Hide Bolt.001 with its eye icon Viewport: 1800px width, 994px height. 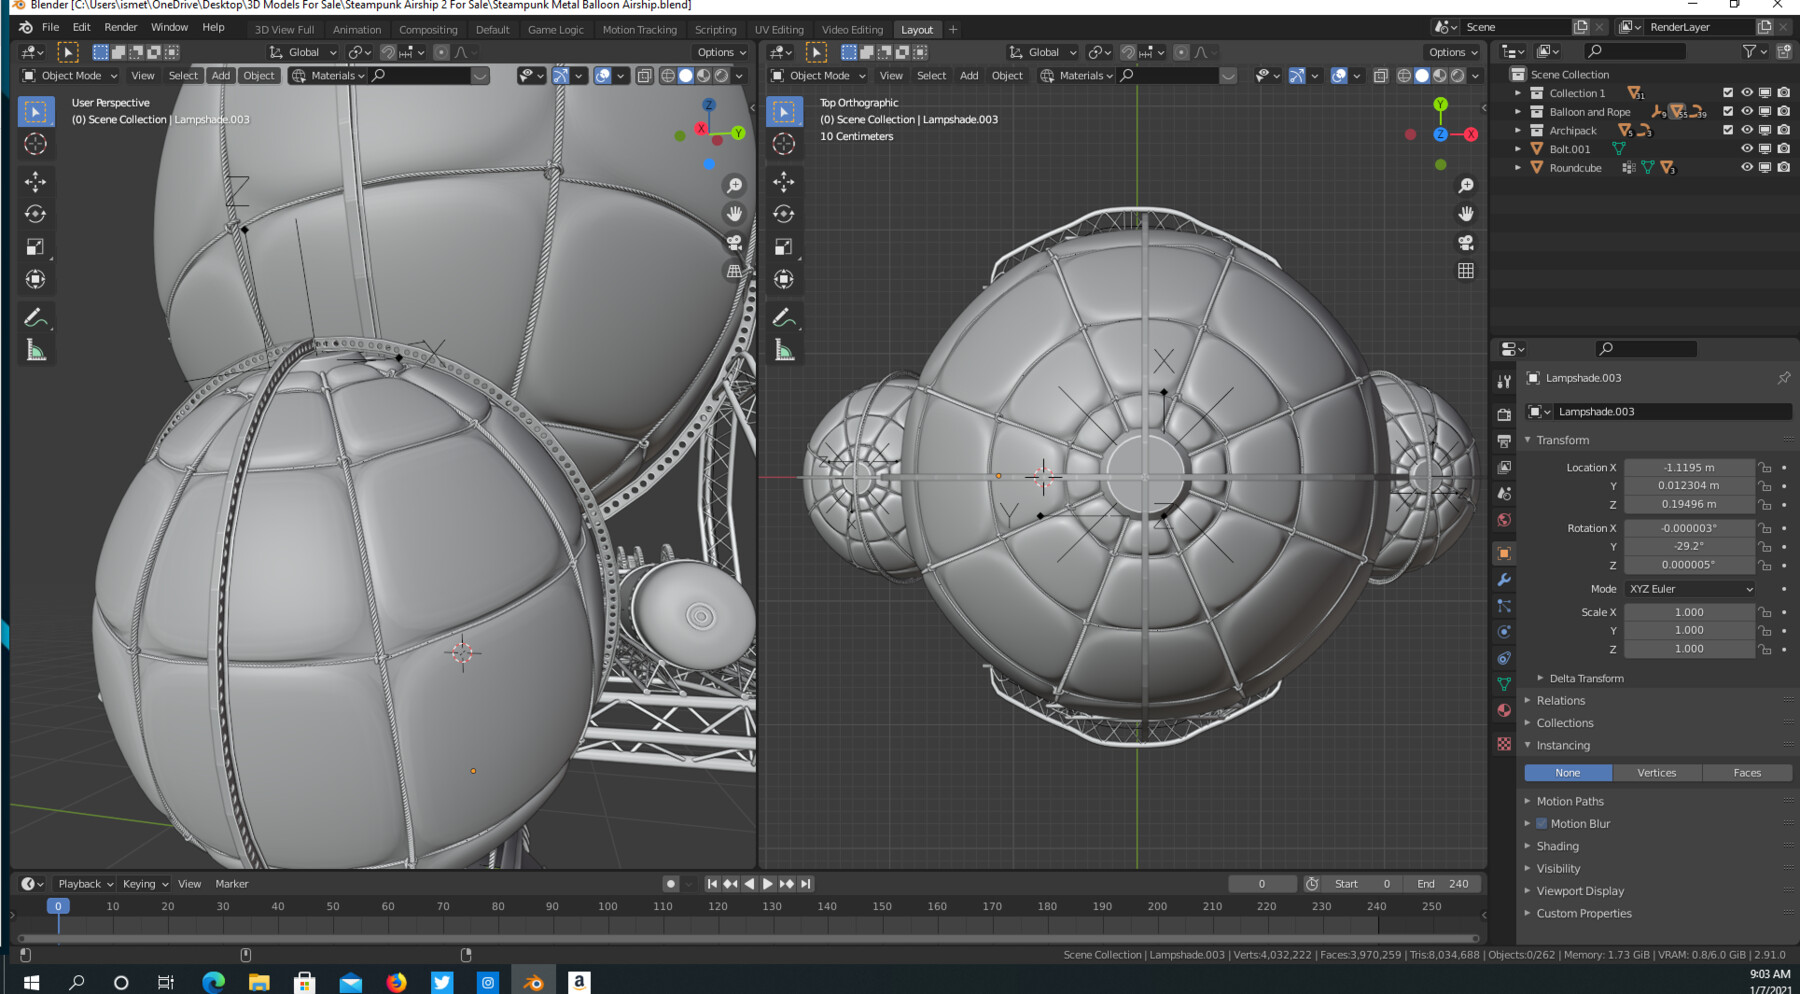(1747, 148)
